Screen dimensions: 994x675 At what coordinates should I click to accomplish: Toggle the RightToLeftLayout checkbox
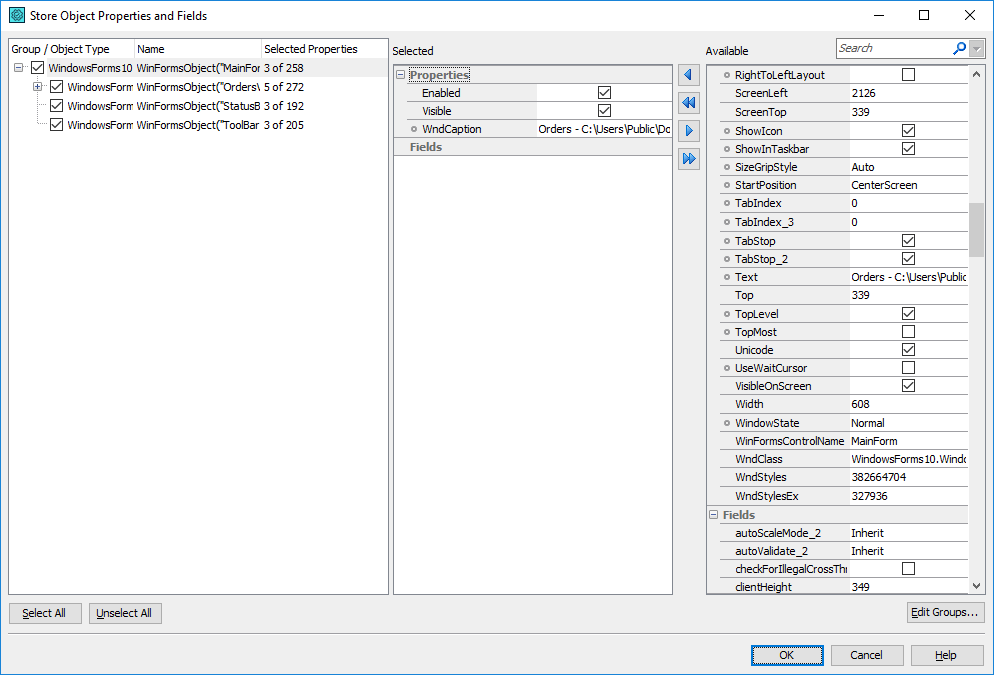click(908, 75)
